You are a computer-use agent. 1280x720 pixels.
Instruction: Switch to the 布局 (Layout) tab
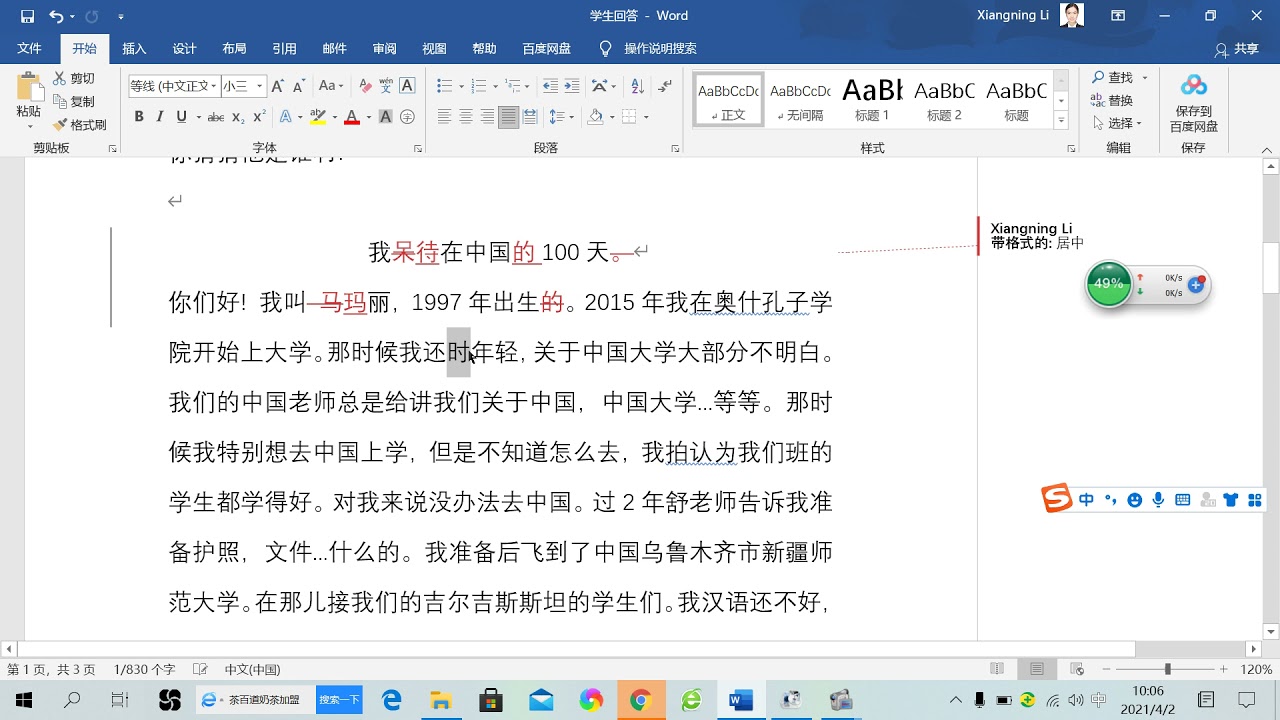point(234,48)
